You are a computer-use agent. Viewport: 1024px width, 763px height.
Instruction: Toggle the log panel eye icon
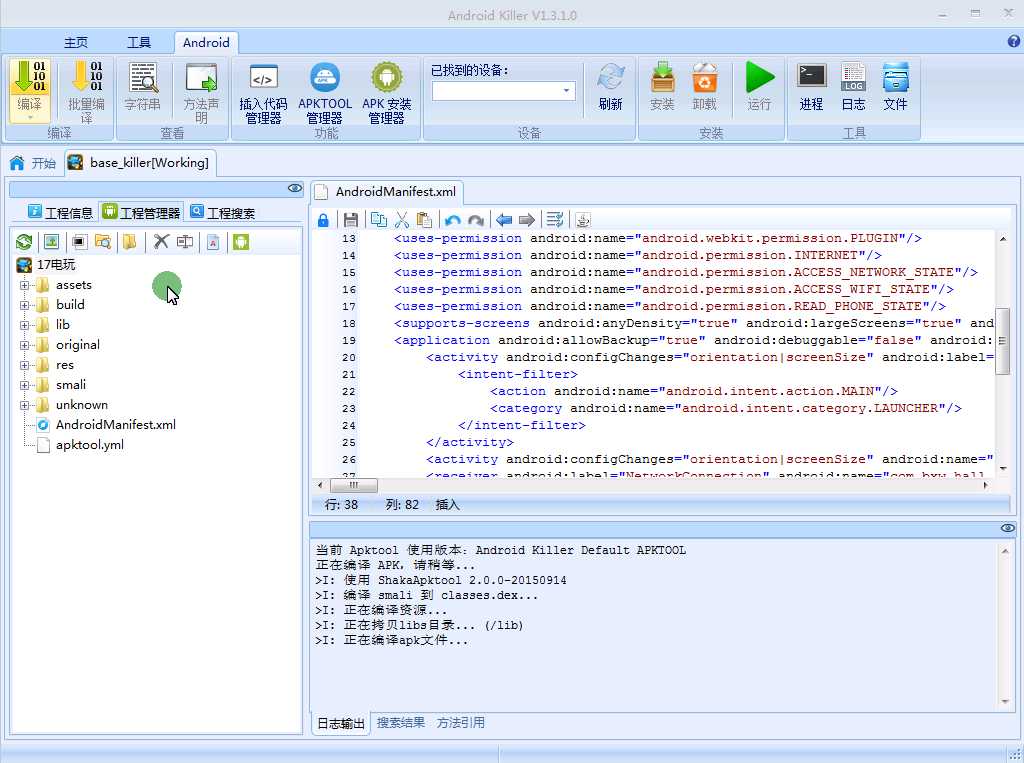pyautogui.click(x=1008, y=528)
